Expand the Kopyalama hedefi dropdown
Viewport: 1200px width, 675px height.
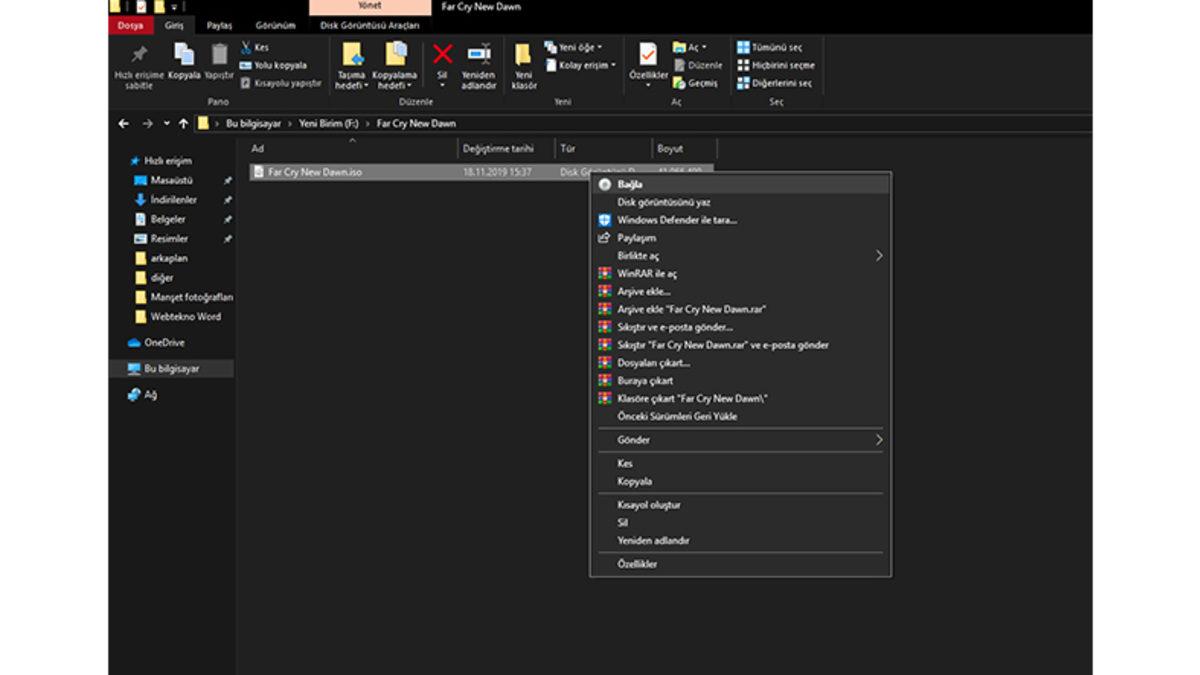[395, 86]
